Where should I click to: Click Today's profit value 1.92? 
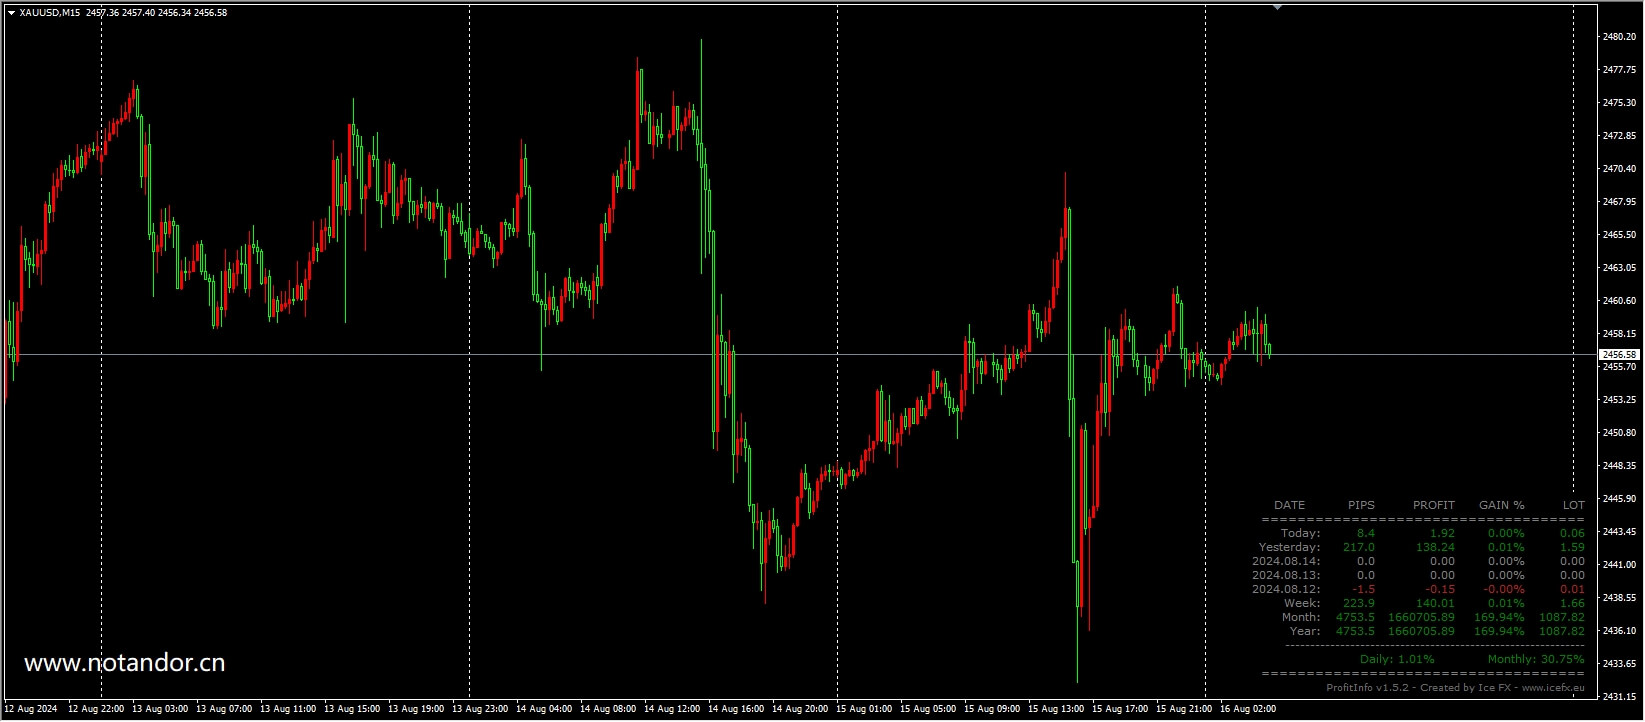(1442, 533)
